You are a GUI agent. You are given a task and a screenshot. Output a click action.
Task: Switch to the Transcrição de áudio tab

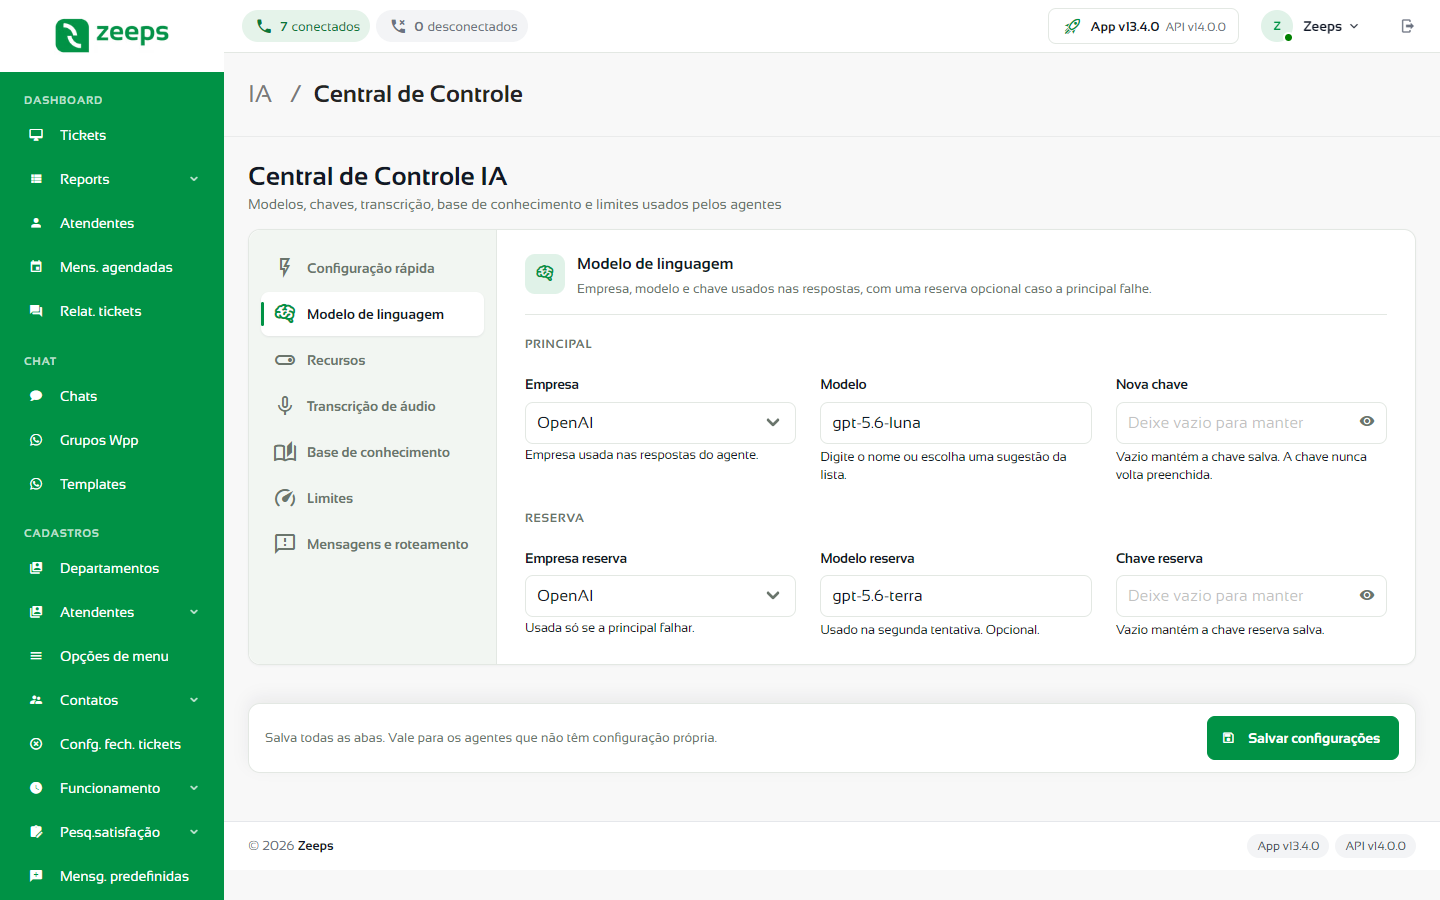(372, 406)
